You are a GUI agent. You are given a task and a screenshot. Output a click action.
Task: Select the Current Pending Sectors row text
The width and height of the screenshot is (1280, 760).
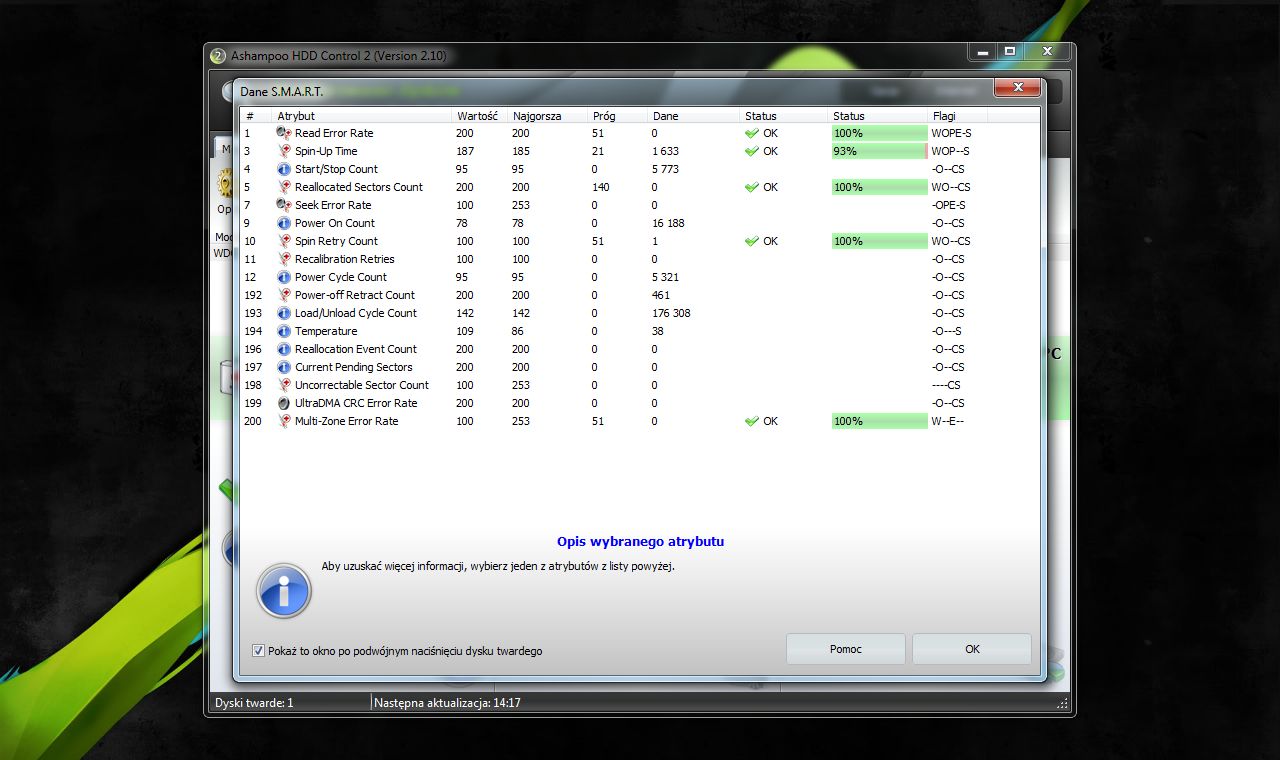click(354, 367)
